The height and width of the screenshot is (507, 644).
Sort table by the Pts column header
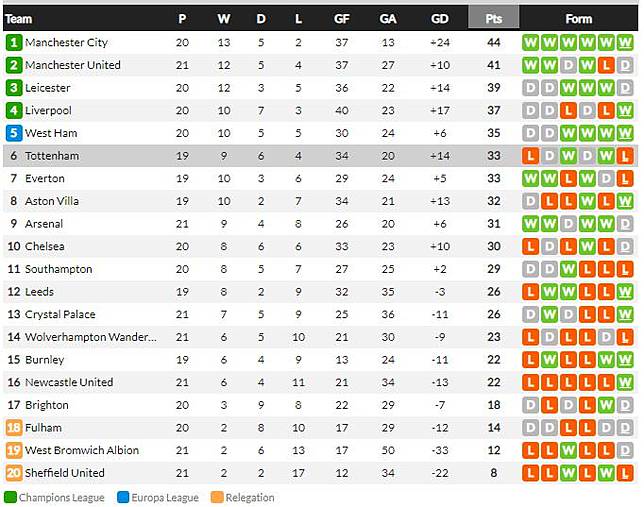tap(494, 19)
